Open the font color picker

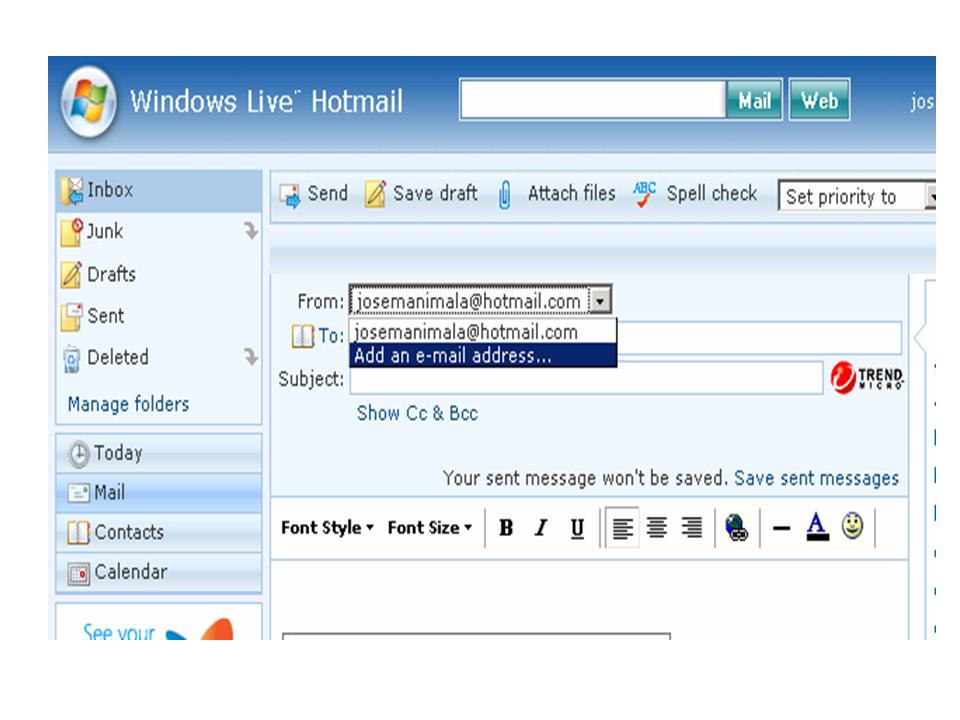tap(817, 527)
